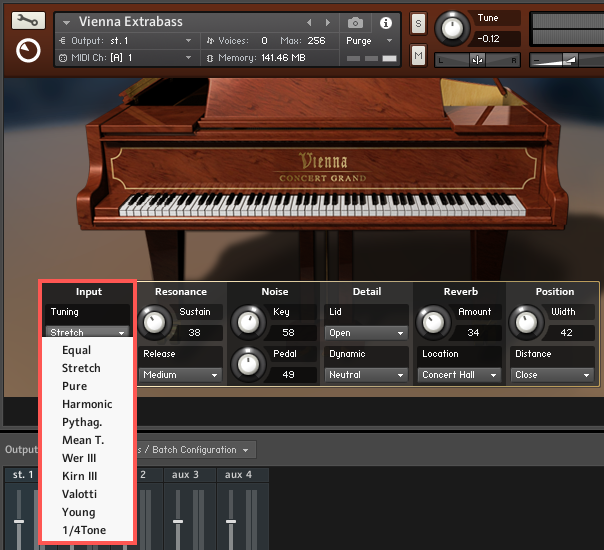Open the Vienna Extrabass instrument menu arrow
The height and width of the screenshot is (550, 604).
(66, 23)
